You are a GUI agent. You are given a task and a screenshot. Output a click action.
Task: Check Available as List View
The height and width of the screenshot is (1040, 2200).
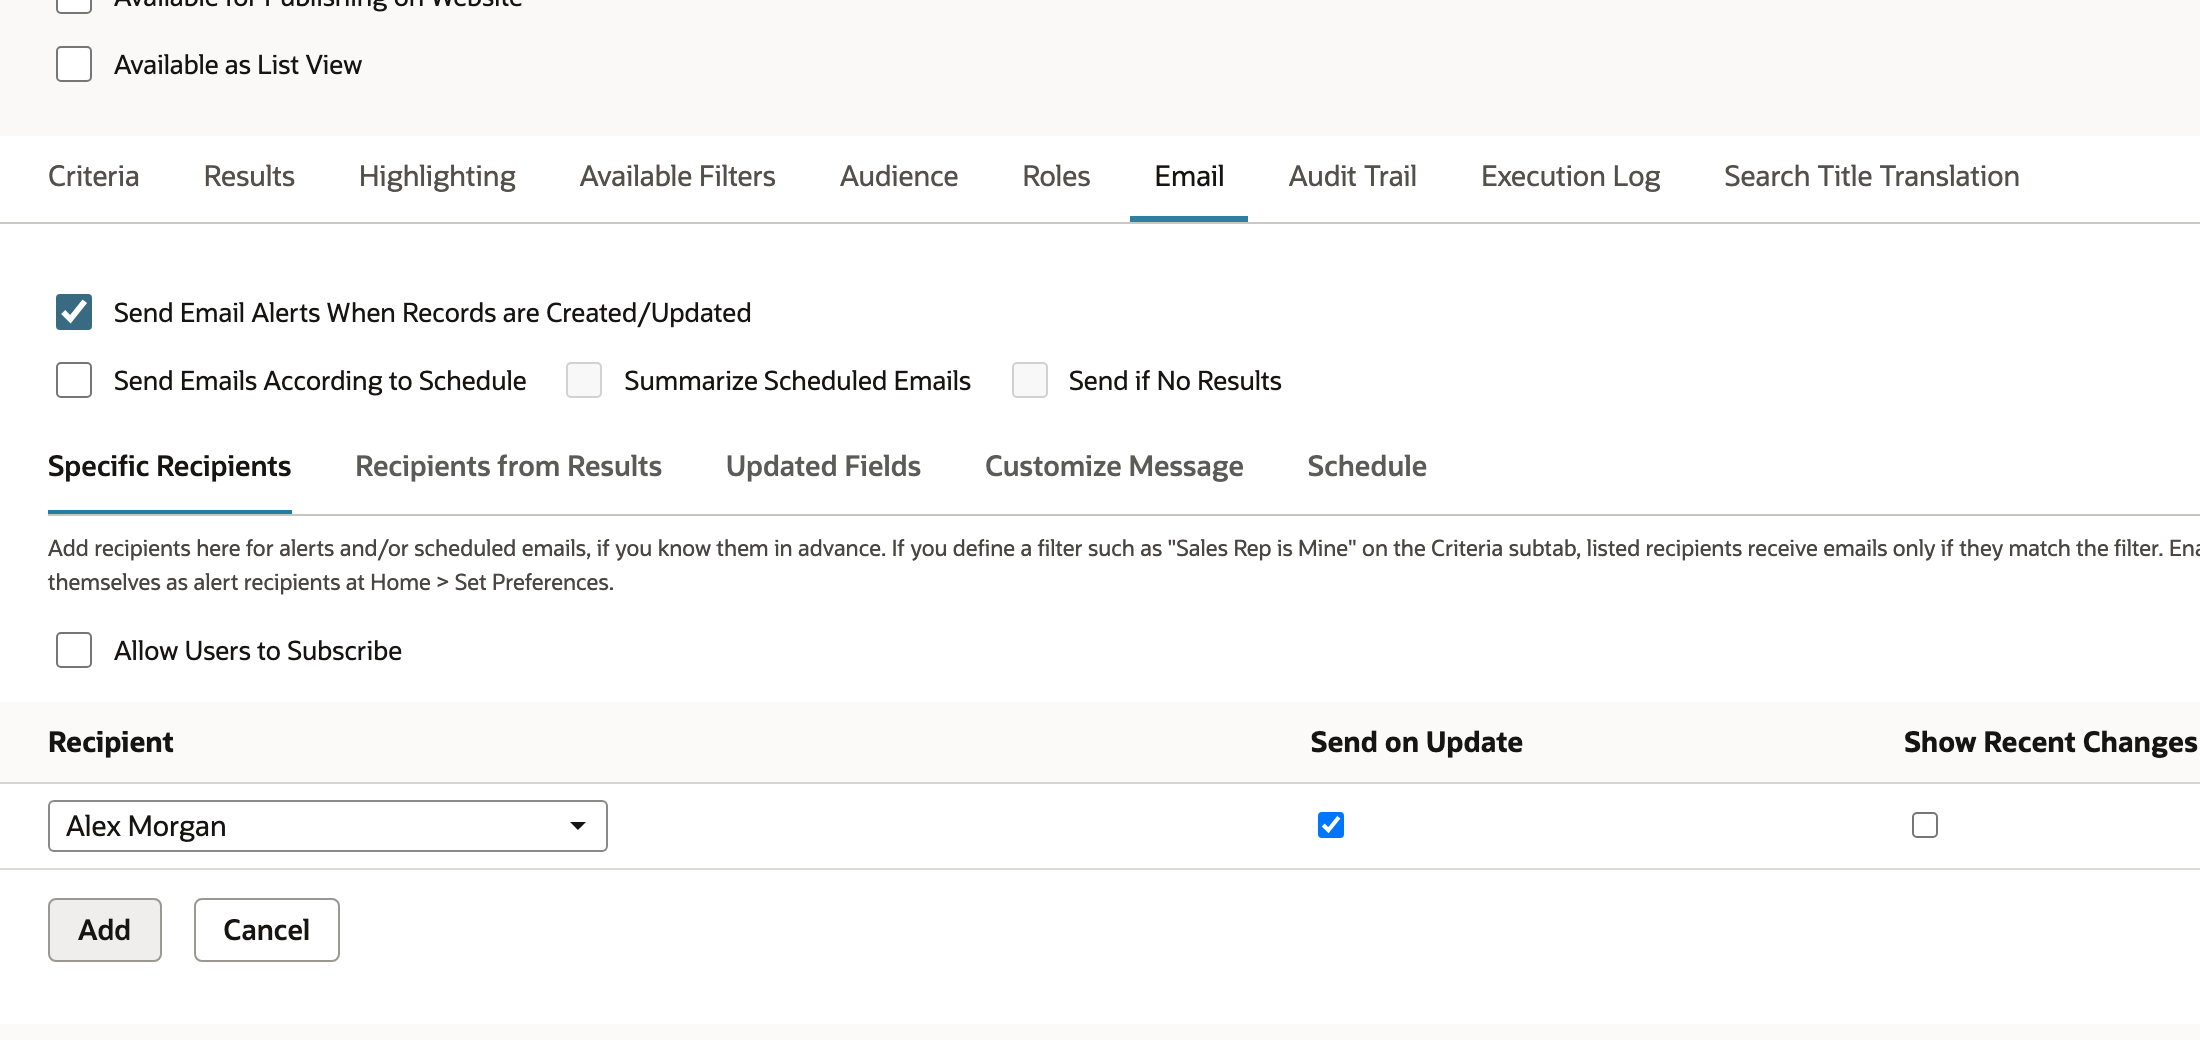(x=74, y=64)
